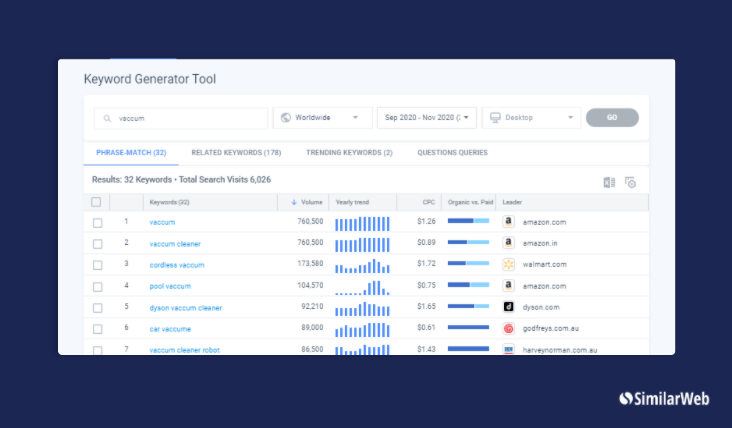This screenshot has width=732, height=428.
Task: Click the 104,570 volume value
Action: 310,285
